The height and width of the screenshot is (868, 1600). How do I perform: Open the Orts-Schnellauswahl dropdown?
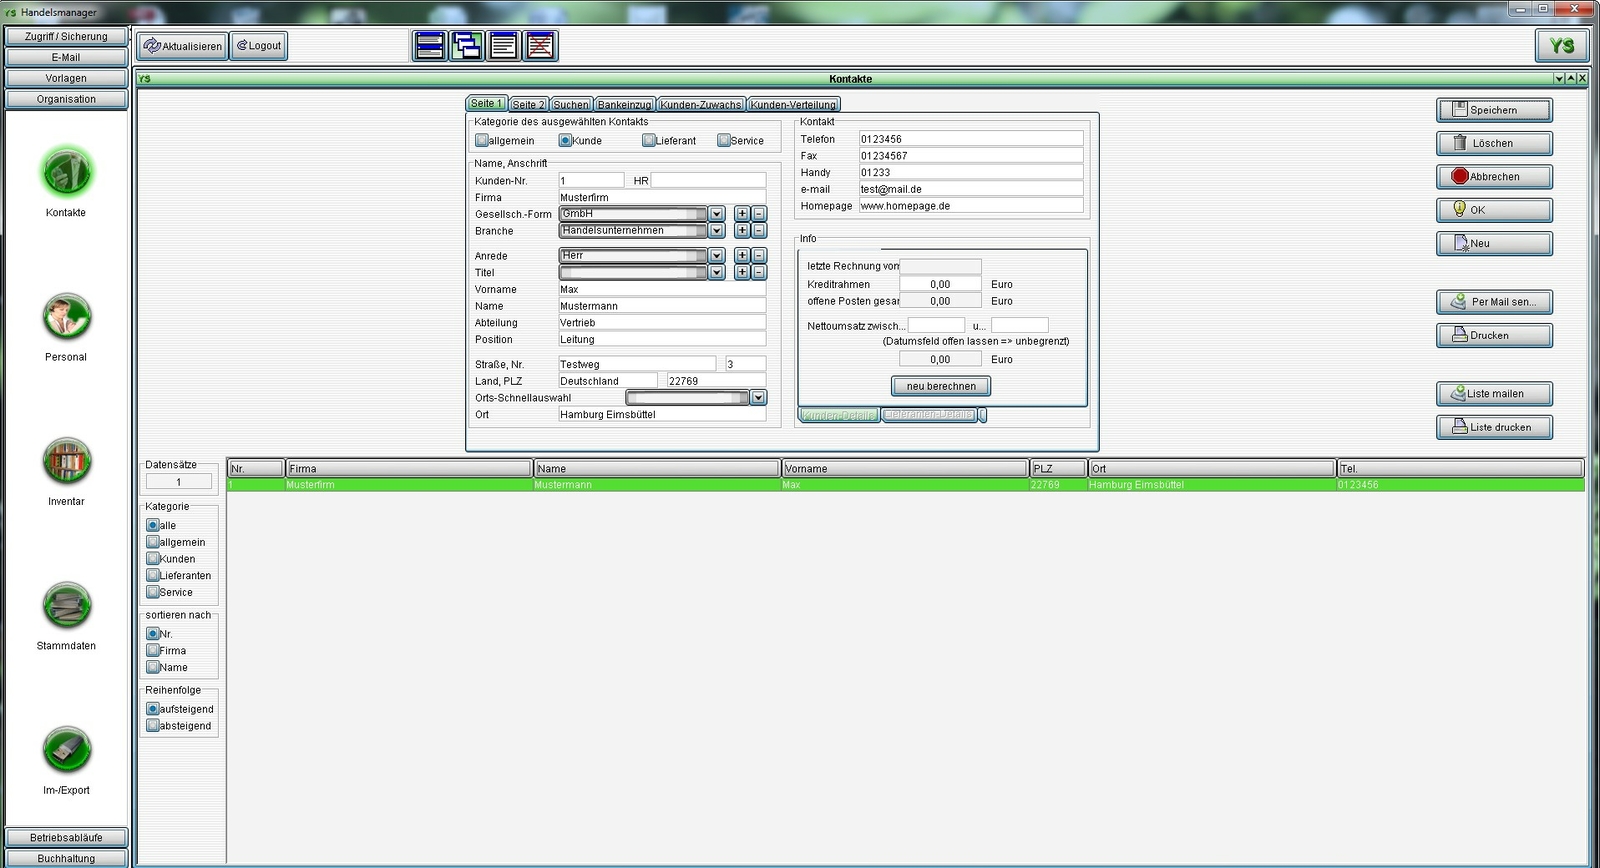coord(758,398)
